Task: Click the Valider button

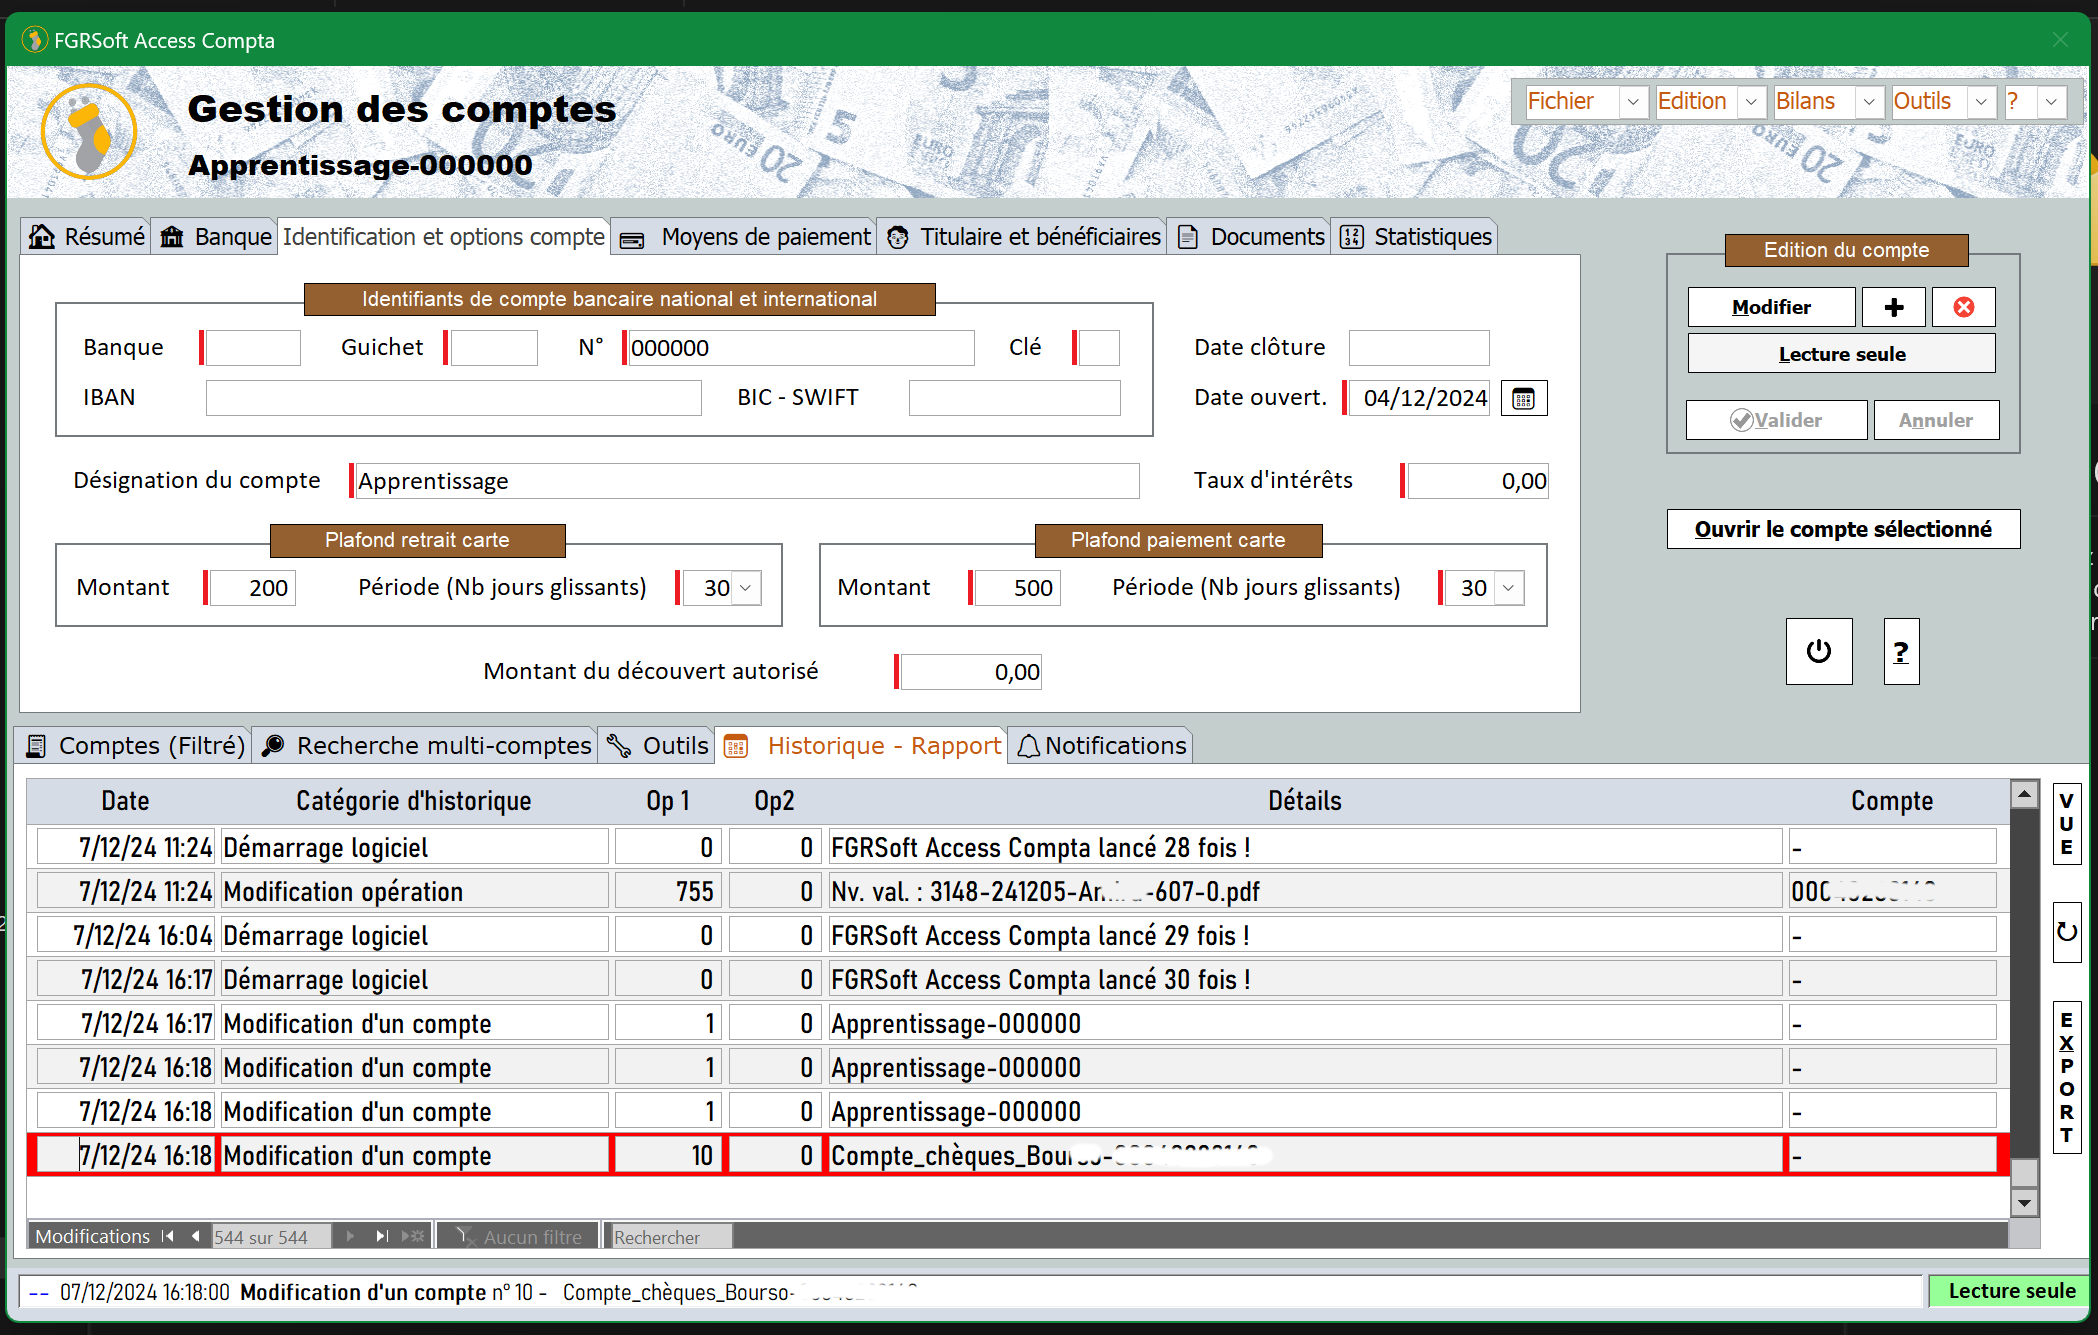Action: [1776, 420]
